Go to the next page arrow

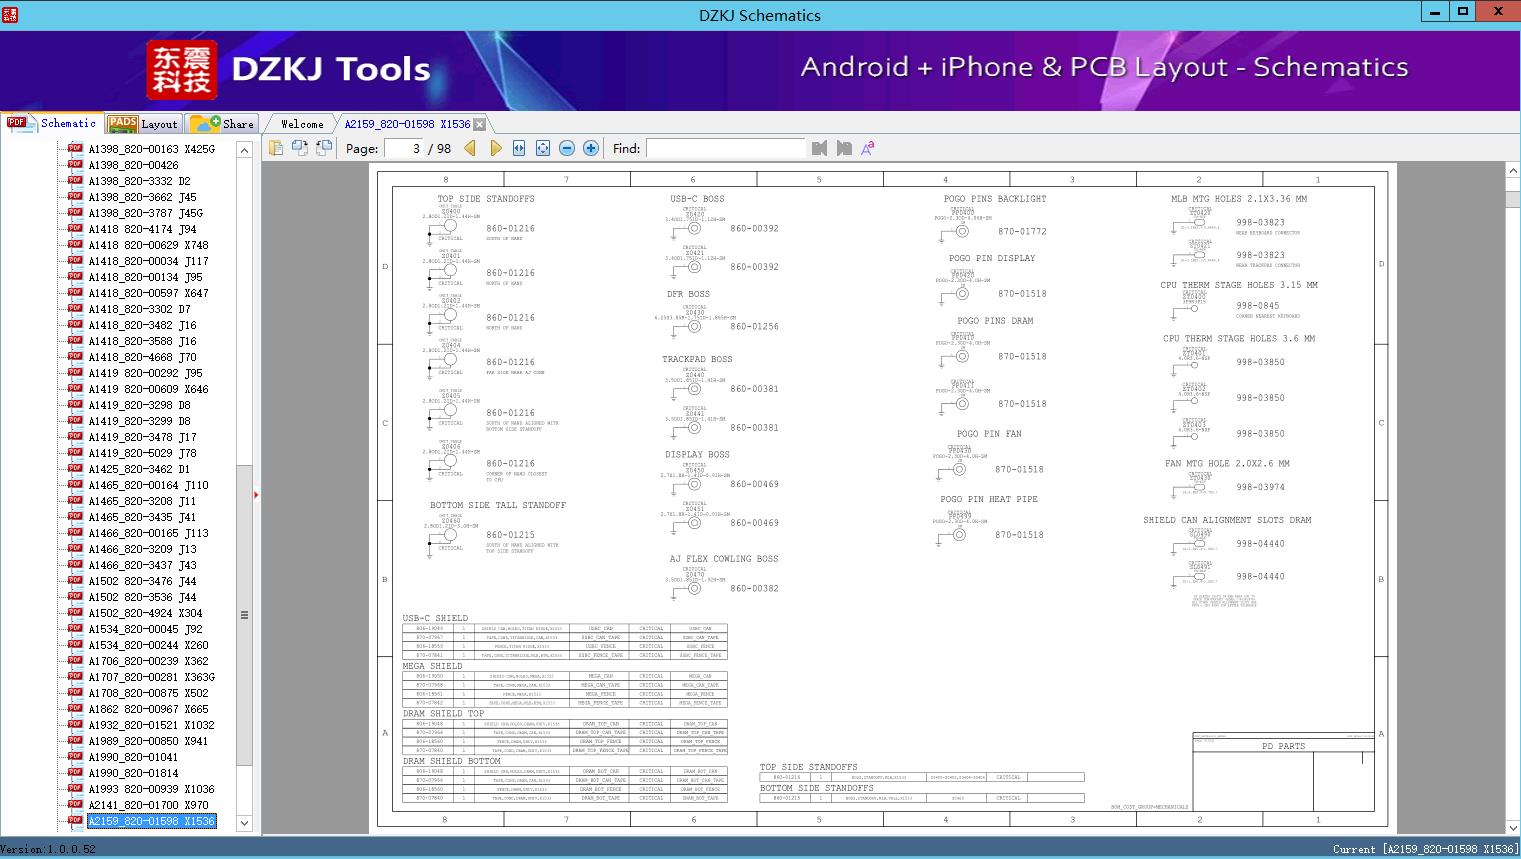pyautogui.click(x=495, y=148)
